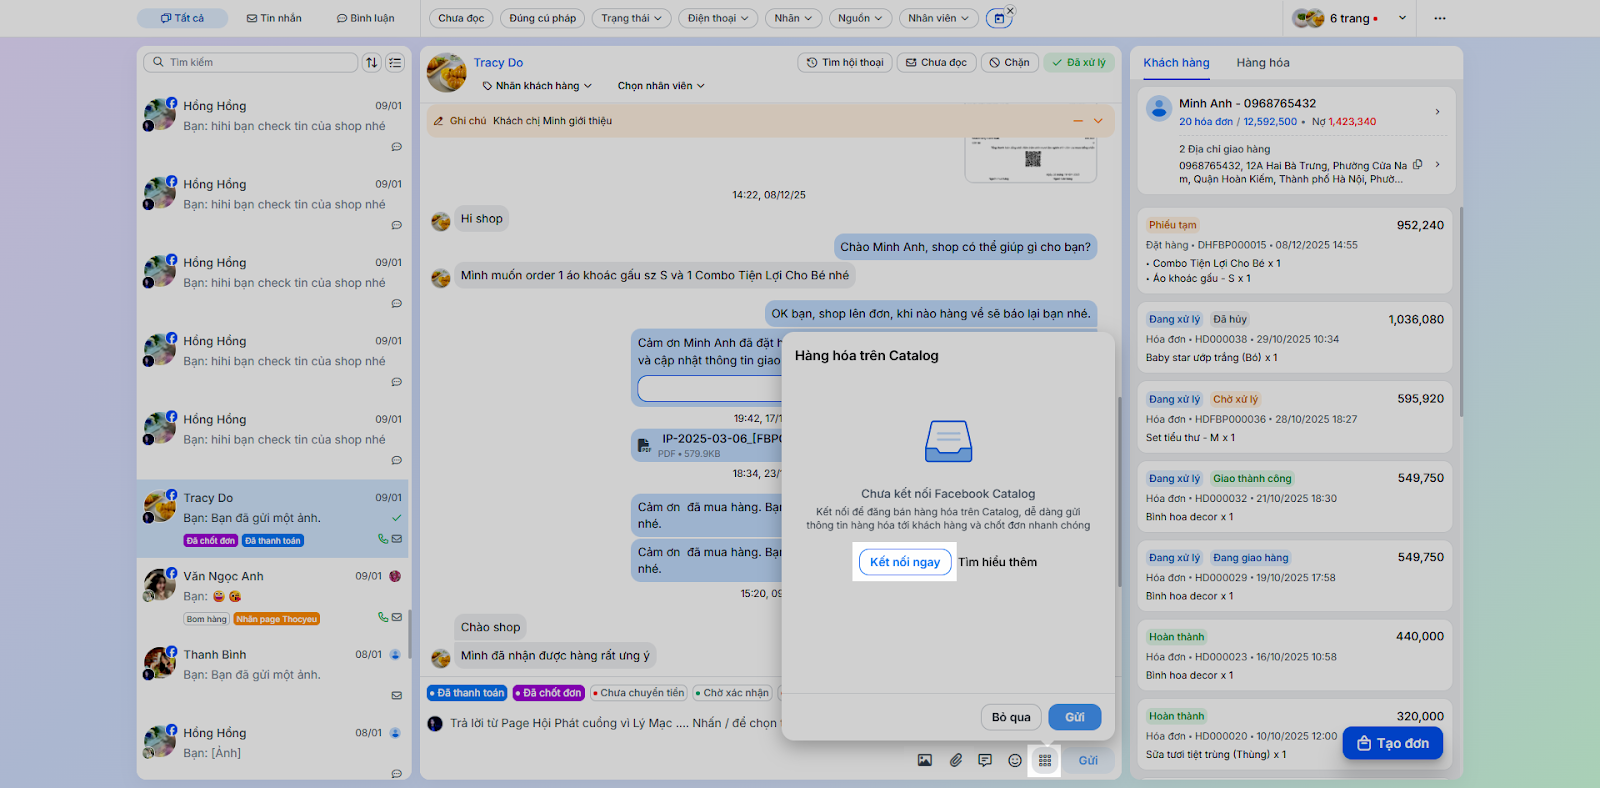This screenshot has height=788, width=1600.
Task: Click the pages avatar icon beside 6 trang
Action: click(x=1308, y=18)
